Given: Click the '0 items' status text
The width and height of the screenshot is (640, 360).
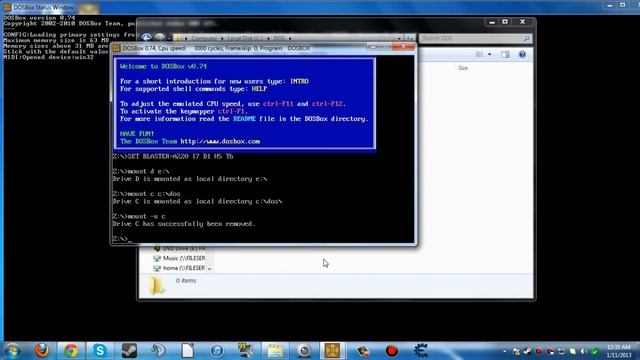Looking at the screenshot, I should point(186,280).
